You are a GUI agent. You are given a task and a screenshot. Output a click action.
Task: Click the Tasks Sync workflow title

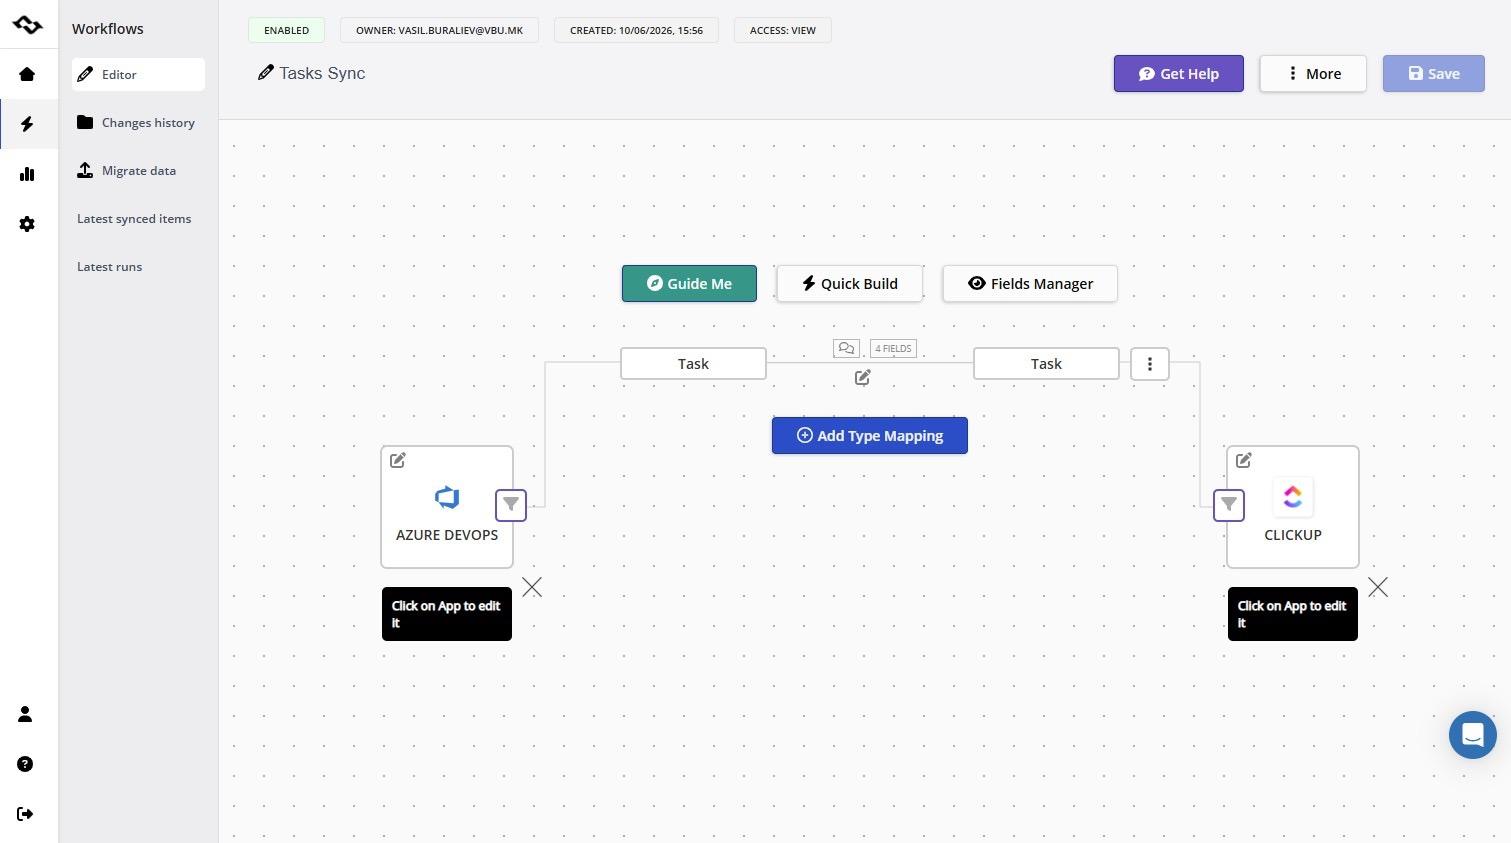point(322,73)
